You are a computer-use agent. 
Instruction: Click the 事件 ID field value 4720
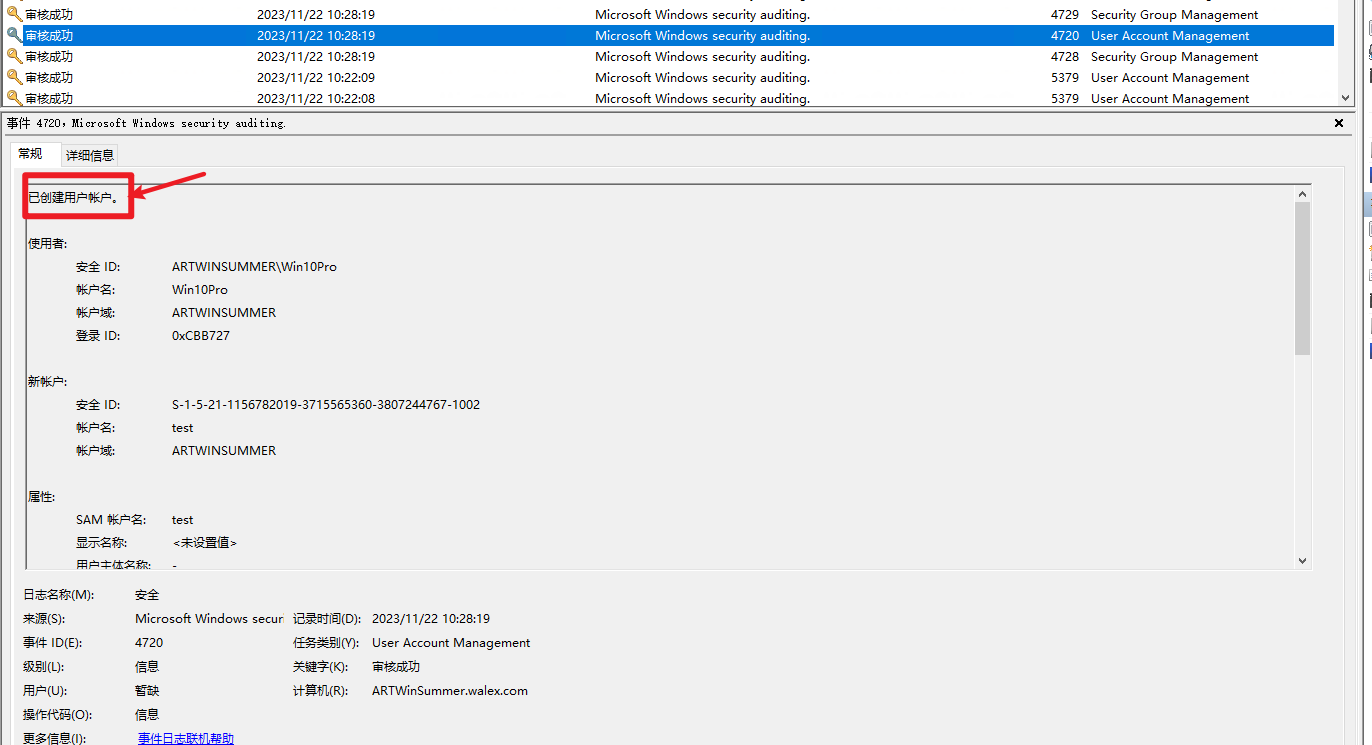click(x=149, y=643)
